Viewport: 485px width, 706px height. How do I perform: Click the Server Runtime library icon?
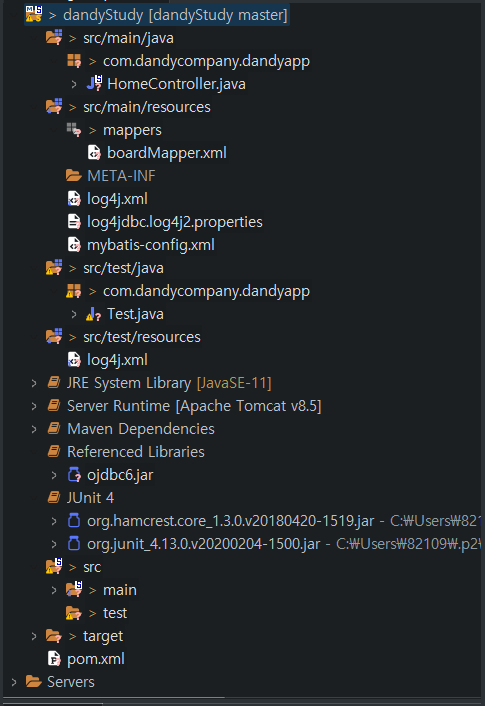pos(54,406)
